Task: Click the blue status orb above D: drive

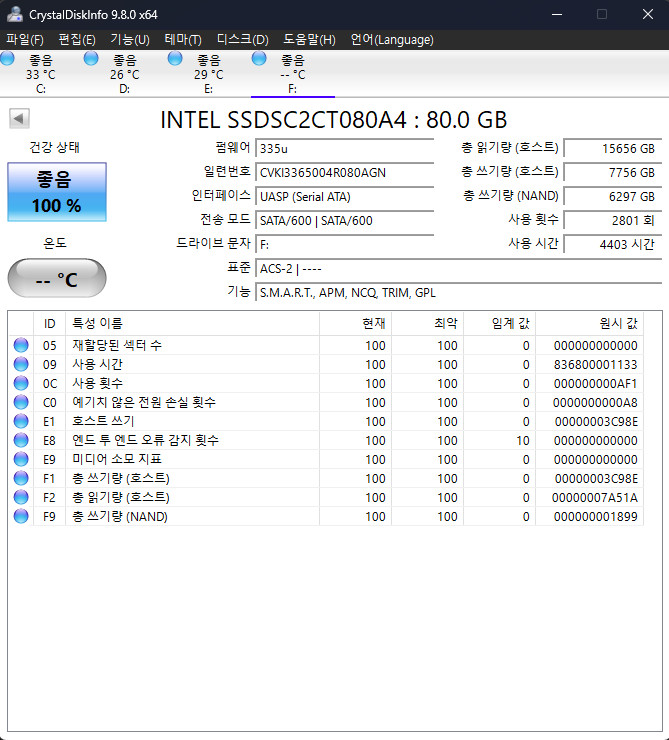Action: pos(91,59)
